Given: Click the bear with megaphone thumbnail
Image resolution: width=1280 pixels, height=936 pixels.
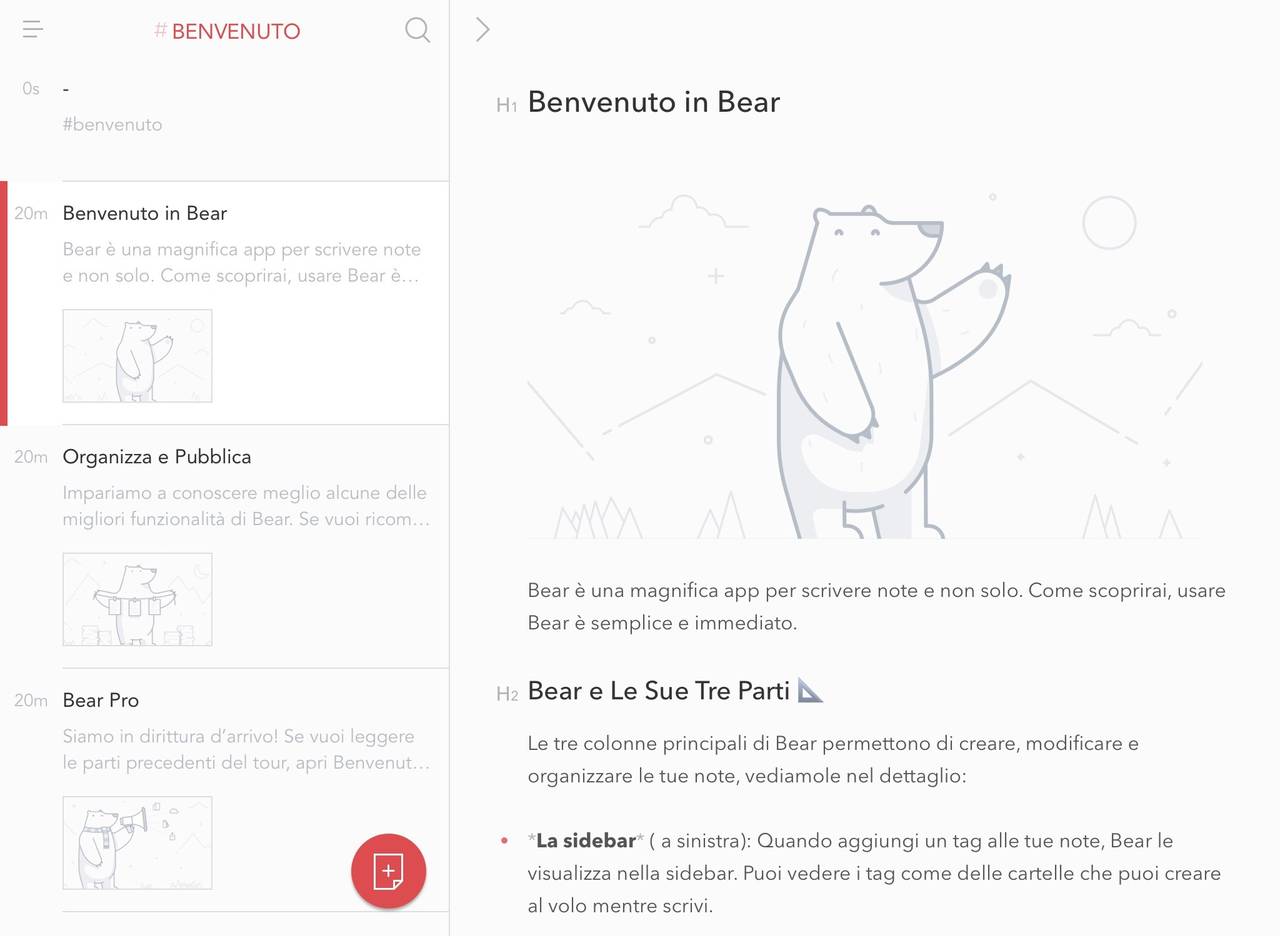Looking at the screenshot, I should pyautogui.click(x=137, y=842).
